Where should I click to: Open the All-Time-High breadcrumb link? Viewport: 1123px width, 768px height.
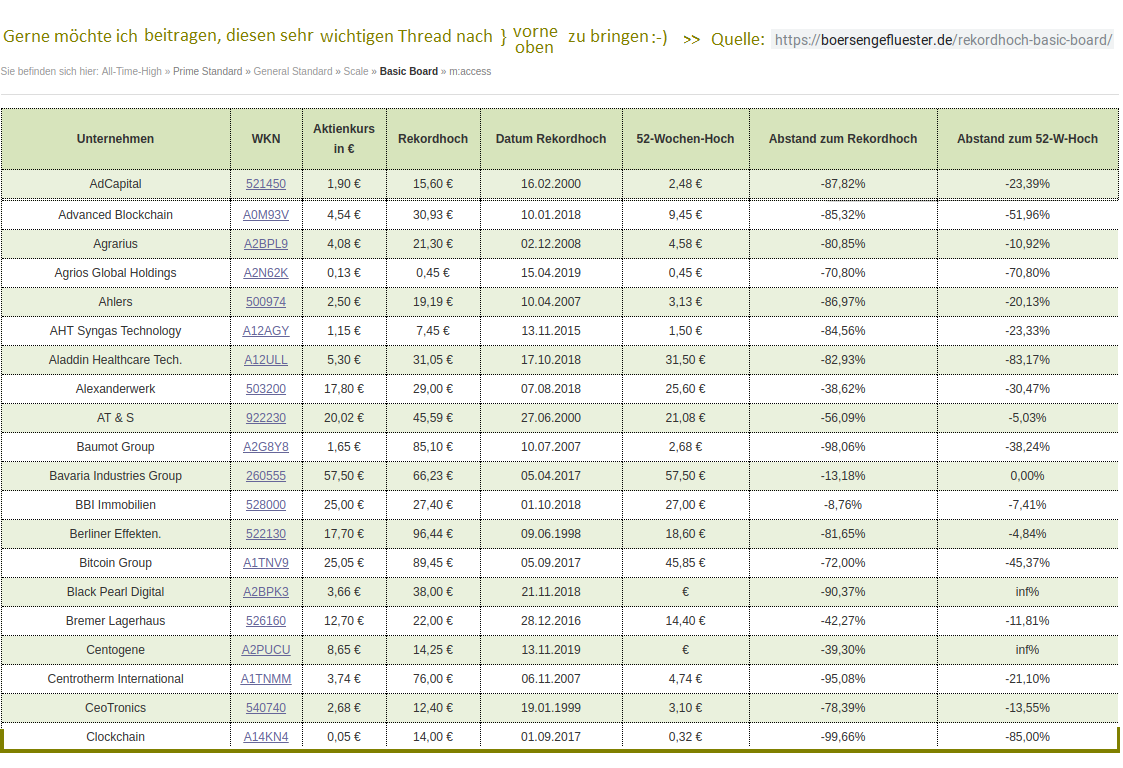132,72
